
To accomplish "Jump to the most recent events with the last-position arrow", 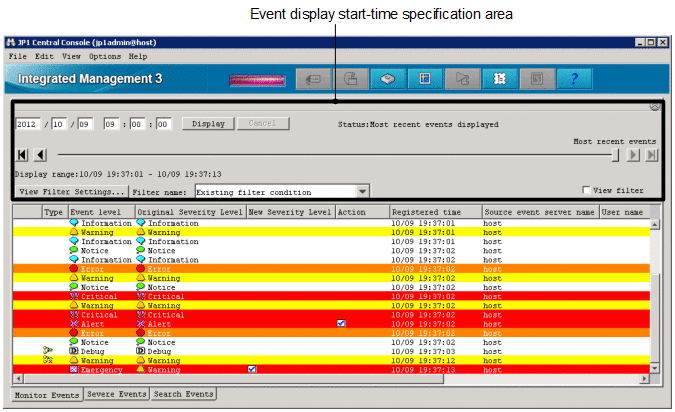I will (652, 155).
